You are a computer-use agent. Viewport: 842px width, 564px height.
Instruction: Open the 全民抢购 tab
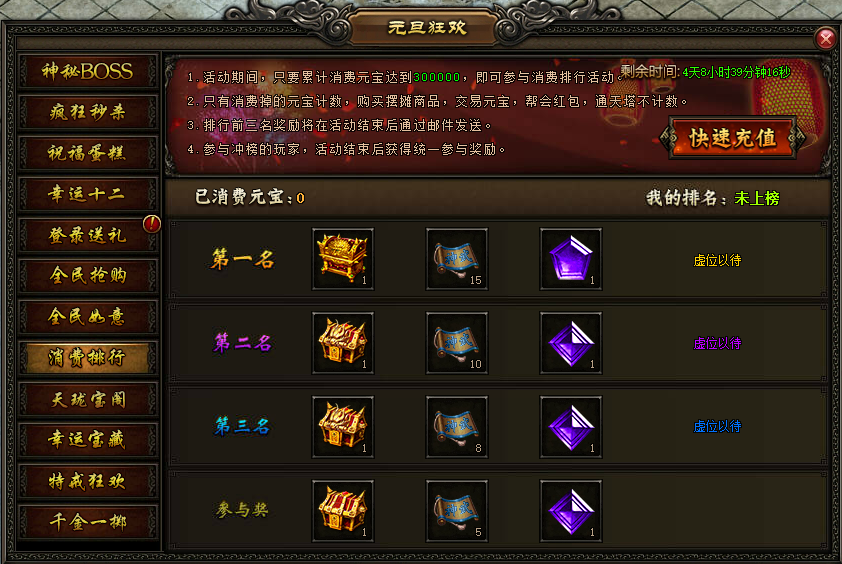[88, 276]
